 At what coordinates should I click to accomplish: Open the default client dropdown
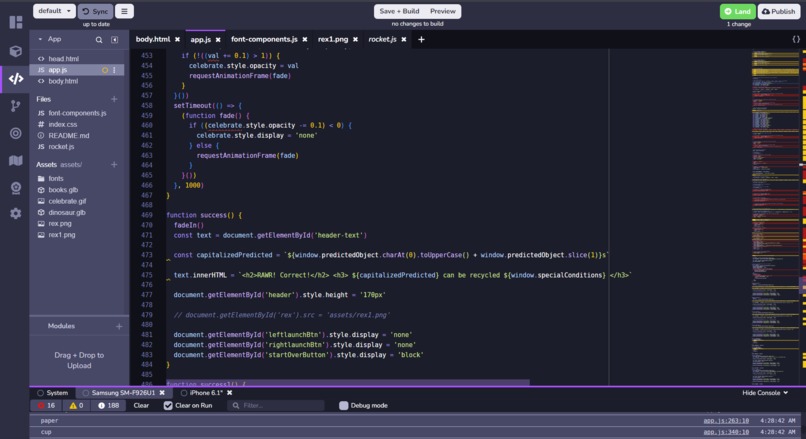[54, 11]
